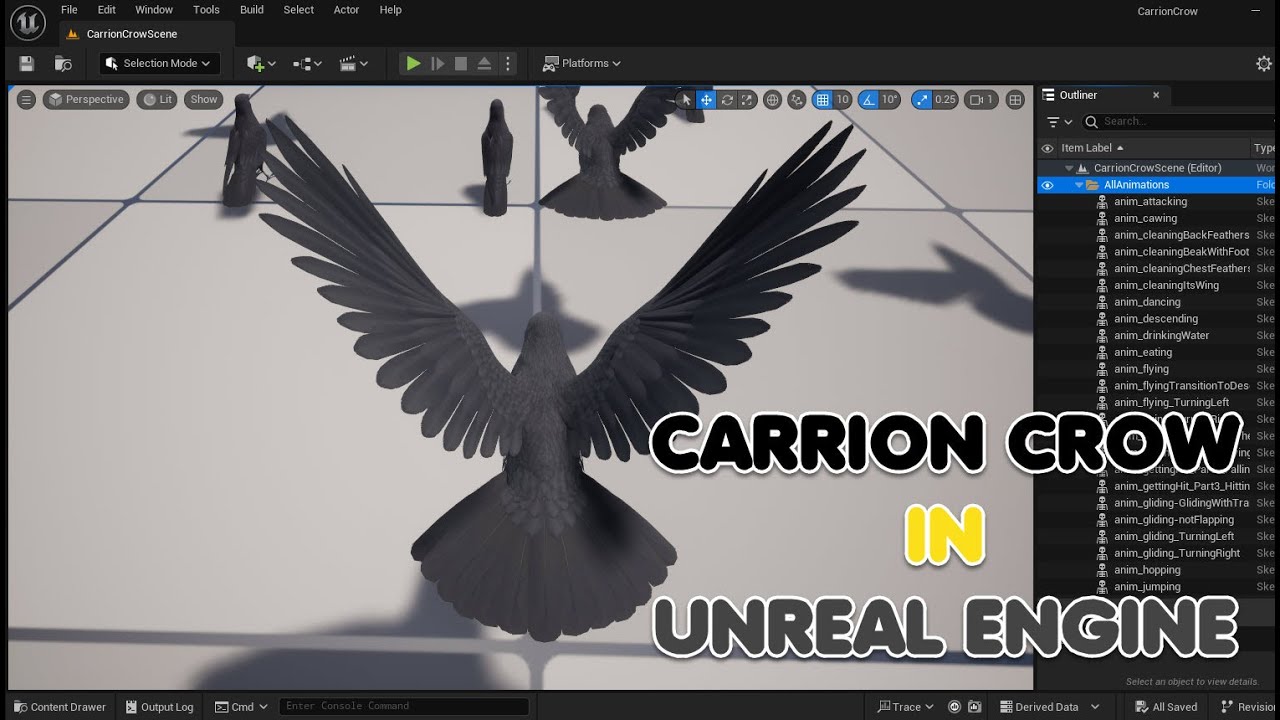This screenshot has width=1280, height=720.
Task: Open the Outliner filter options dropdown
Action: click(x=1059, y=122)
